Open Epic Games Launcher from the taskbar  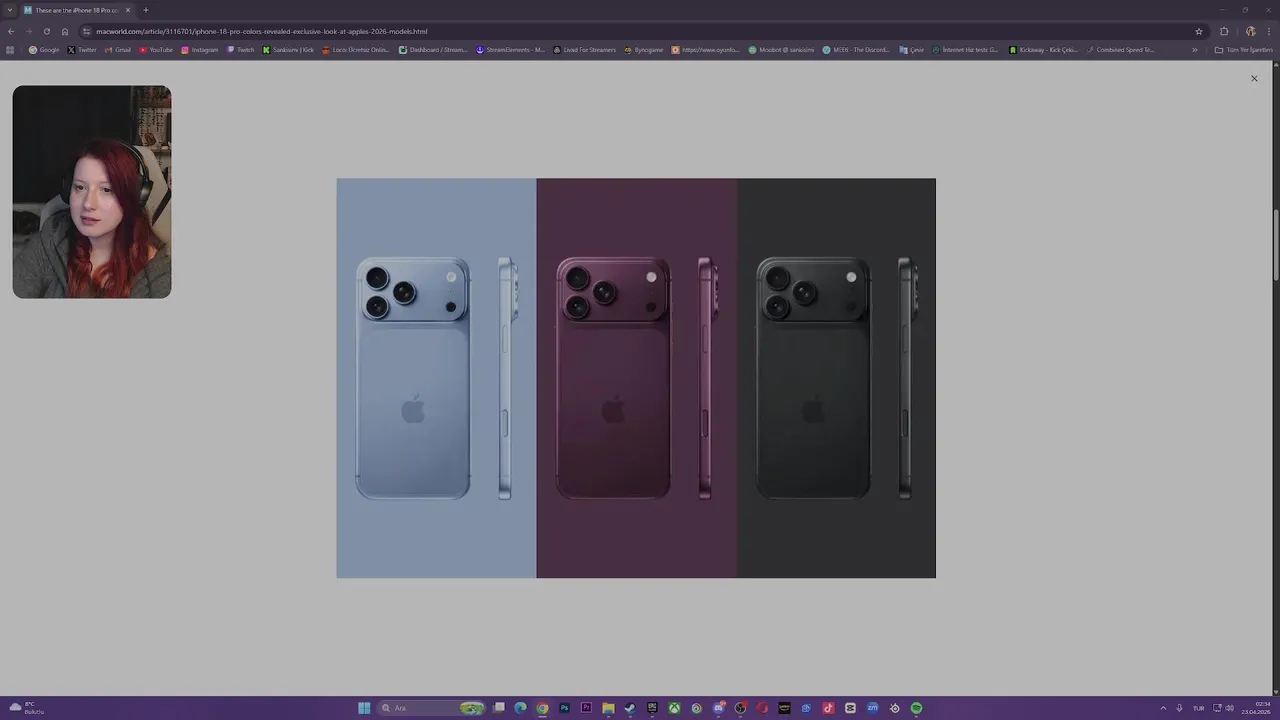click(x=652, y=708)
